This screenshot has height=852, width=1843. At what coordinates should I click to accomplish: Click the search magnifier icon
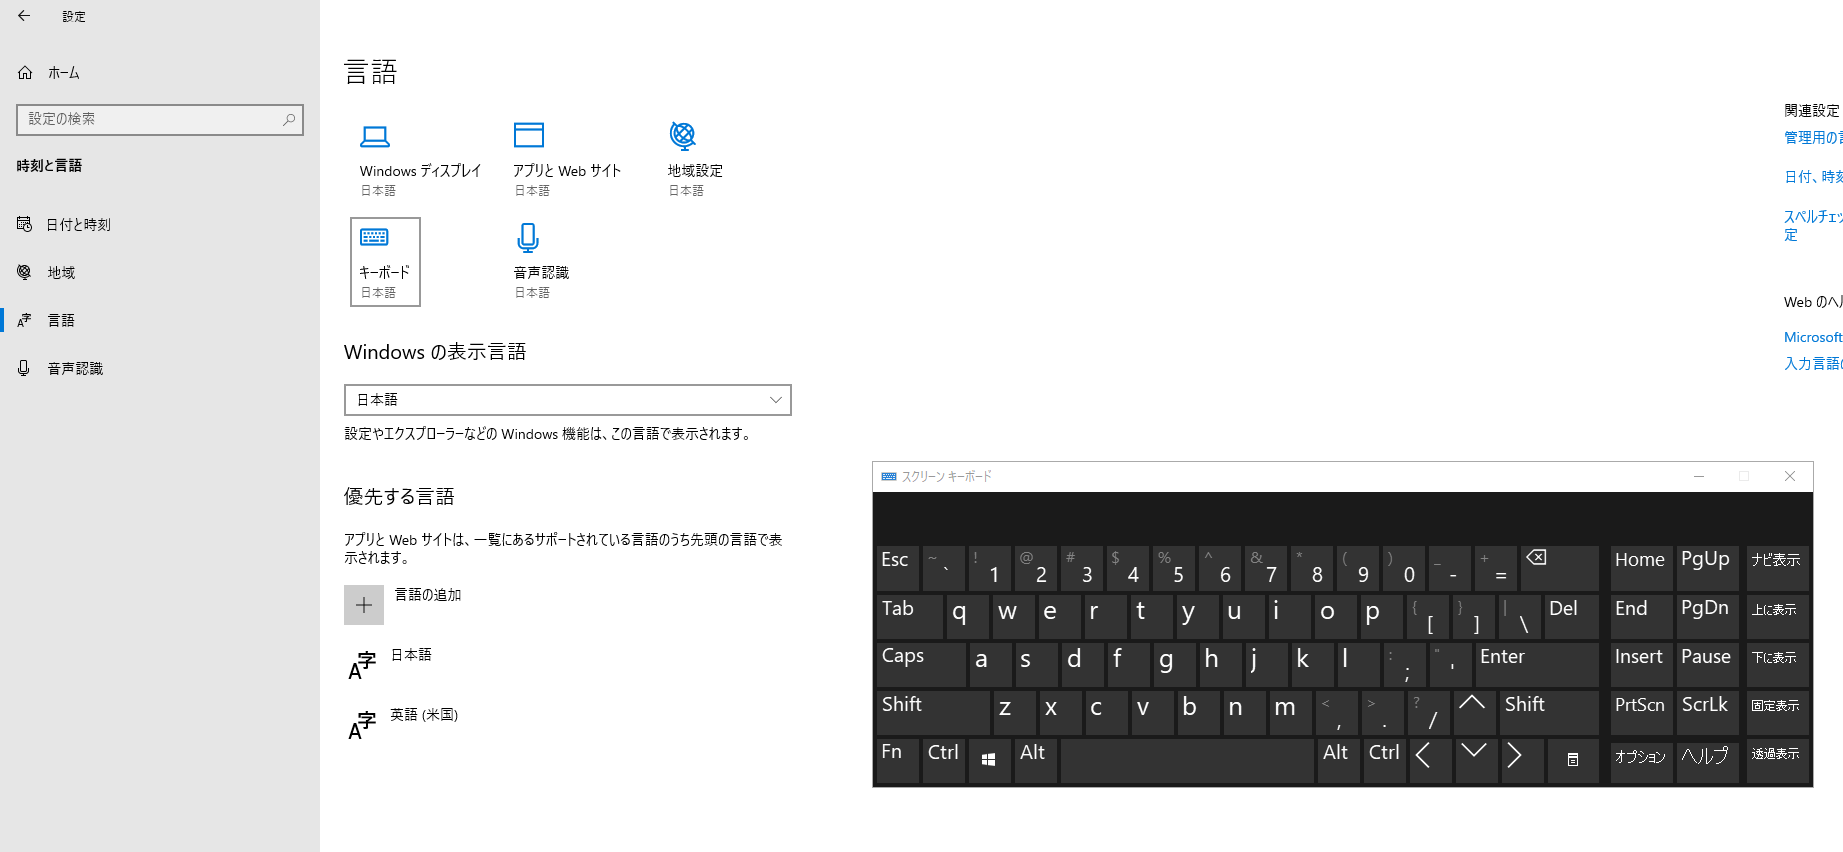coord(289,119)
